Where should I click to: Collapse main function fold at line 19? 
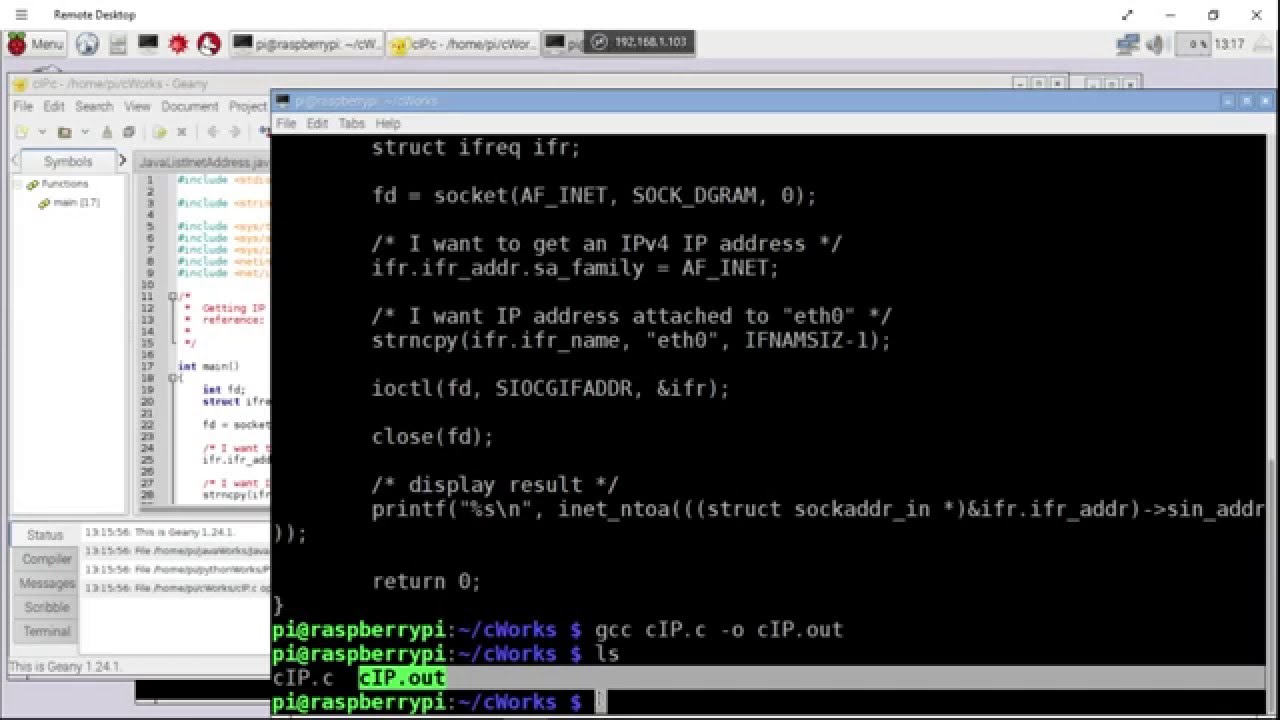click(172, 378)
